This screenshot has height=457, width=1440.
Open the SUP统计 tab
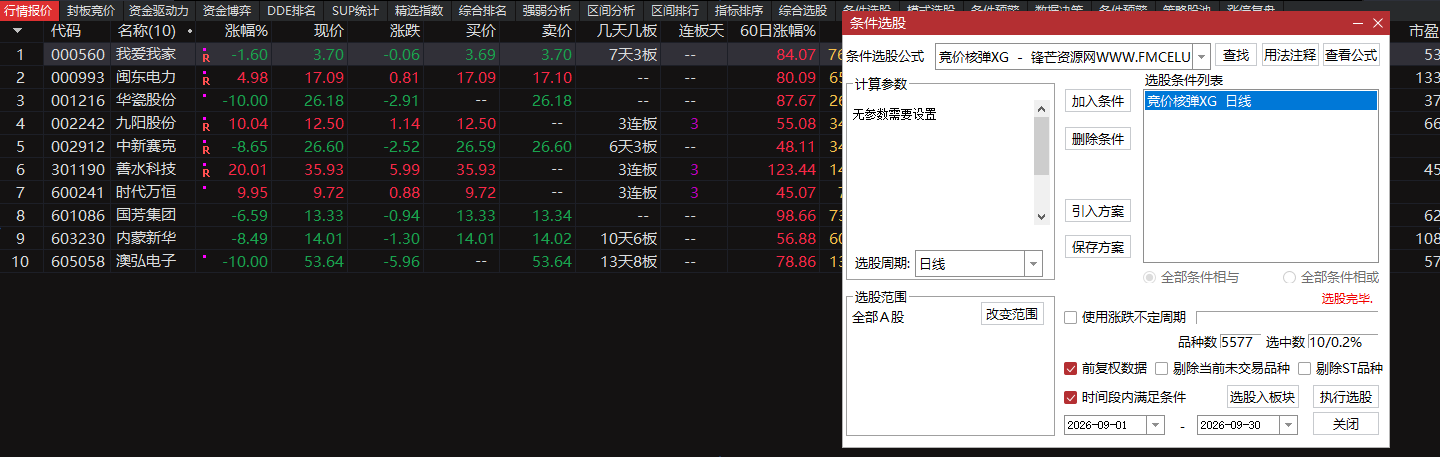point(355,11)
